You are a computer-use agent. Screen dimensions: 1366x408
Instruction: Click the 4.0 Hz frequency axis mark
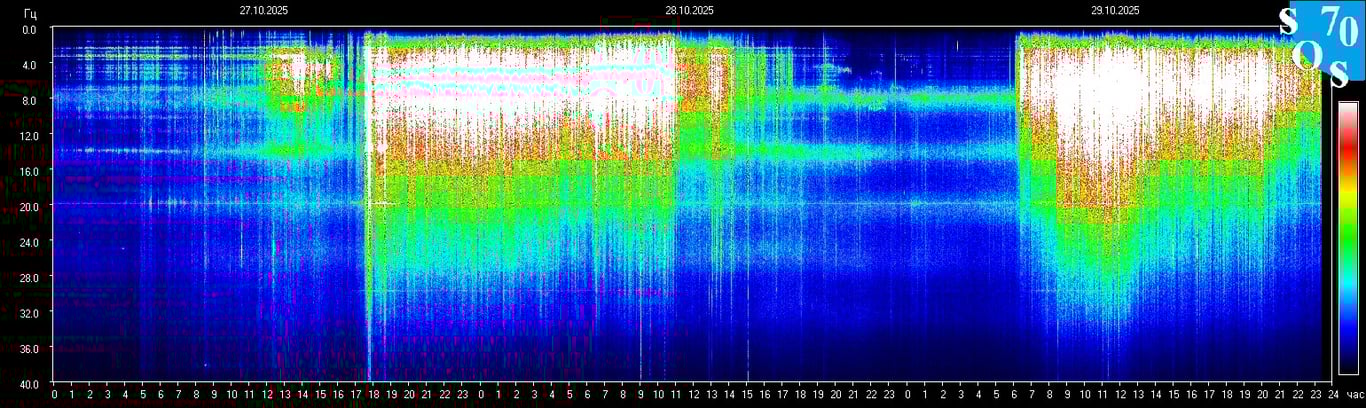pos(30,65)
